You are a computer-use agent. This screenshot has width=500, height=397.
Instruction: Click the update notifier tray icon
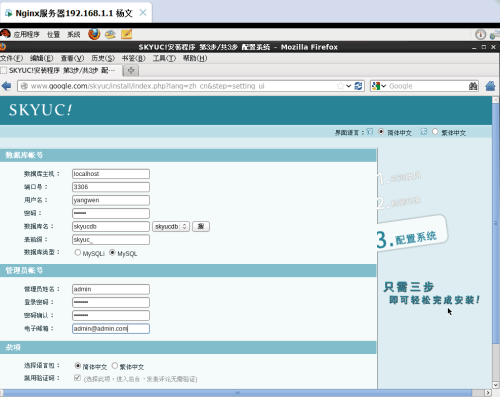coord(480,34)
